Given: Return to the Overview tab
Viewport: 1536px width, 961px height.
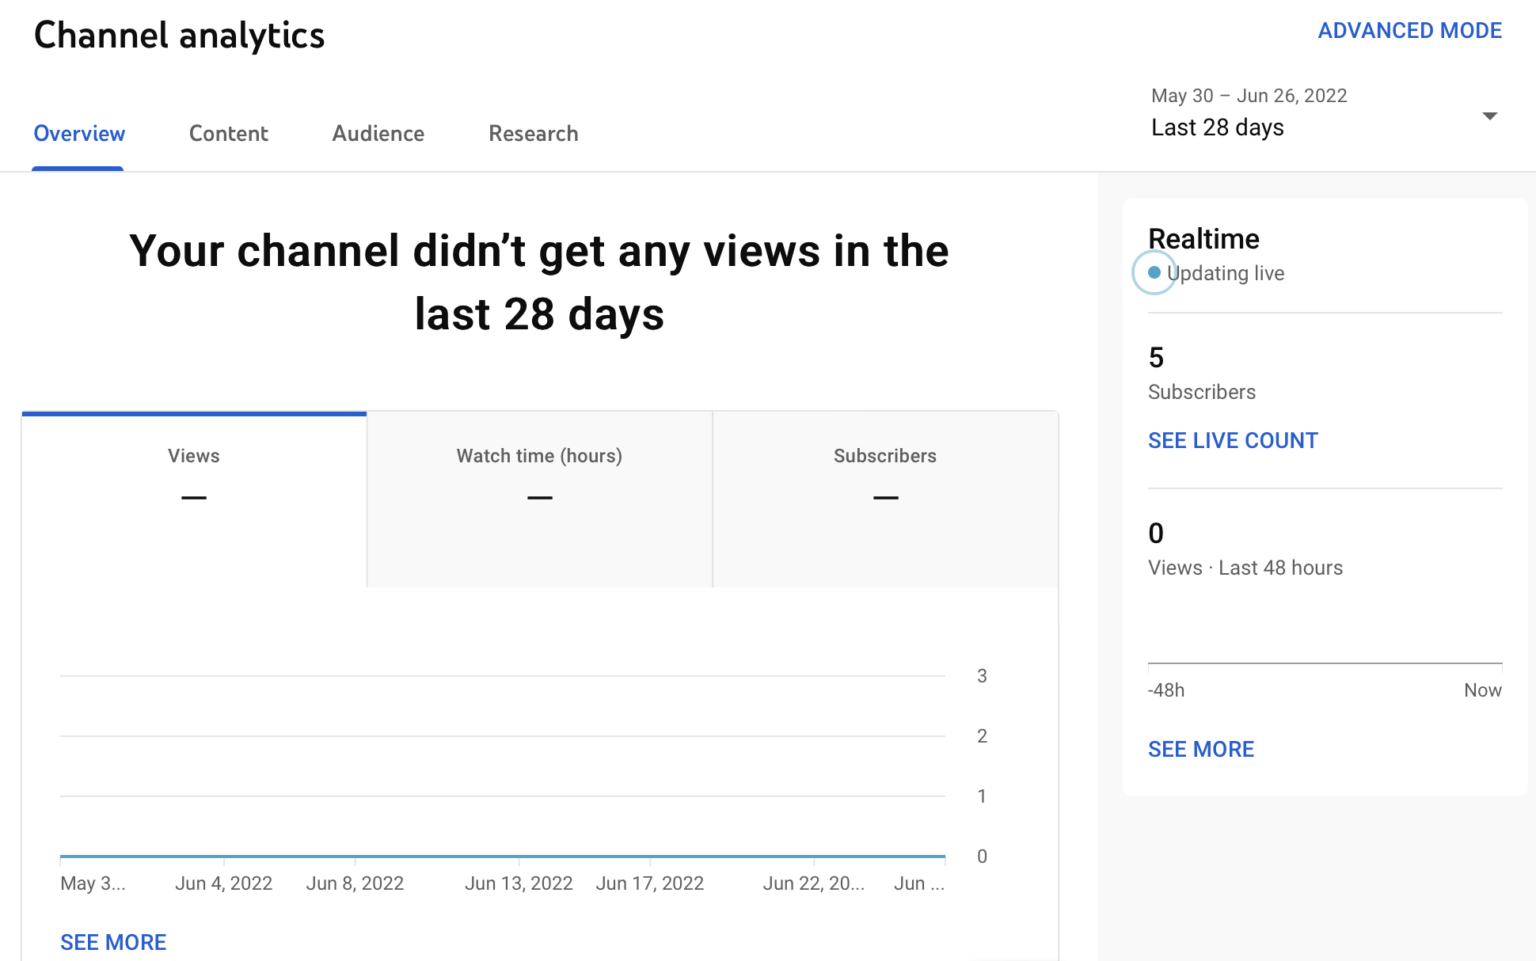Looking at the screenshot, I should 79,133.
